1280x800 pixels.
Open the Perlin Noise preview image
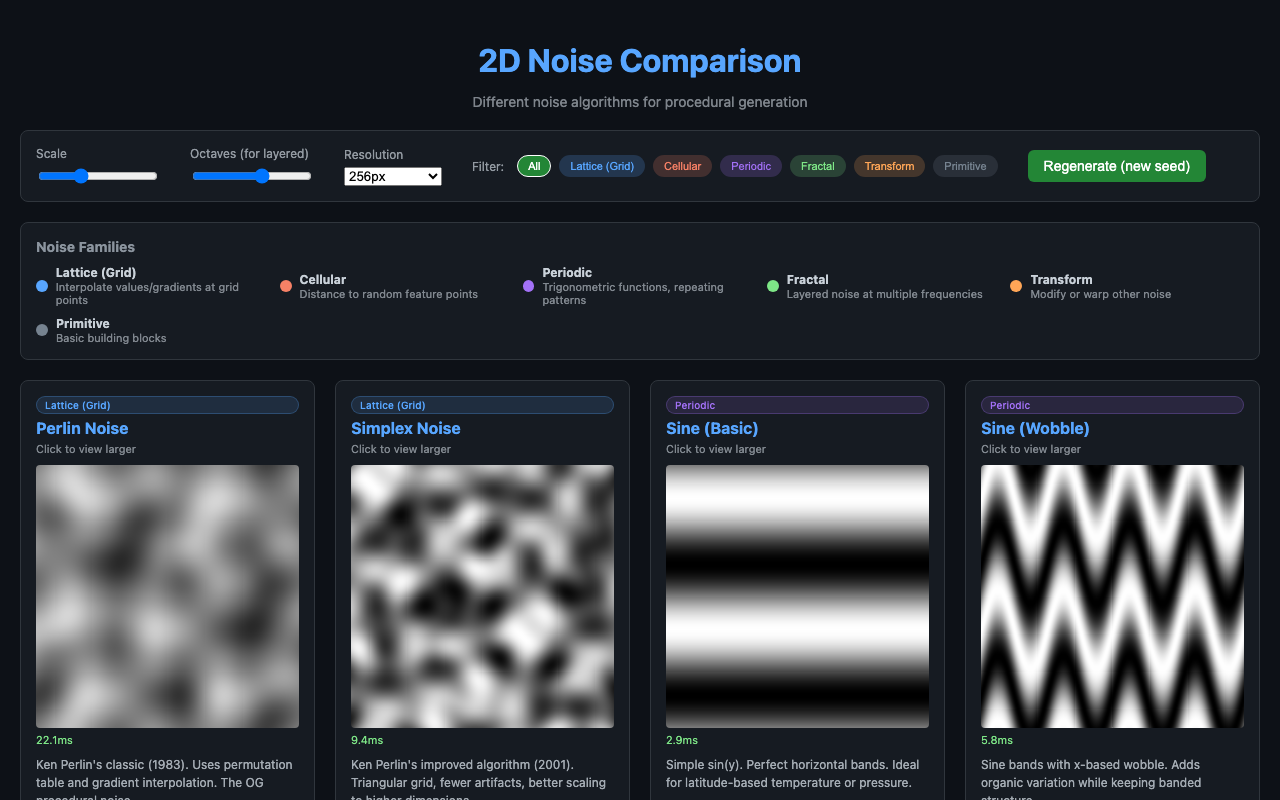pos(167,595)
